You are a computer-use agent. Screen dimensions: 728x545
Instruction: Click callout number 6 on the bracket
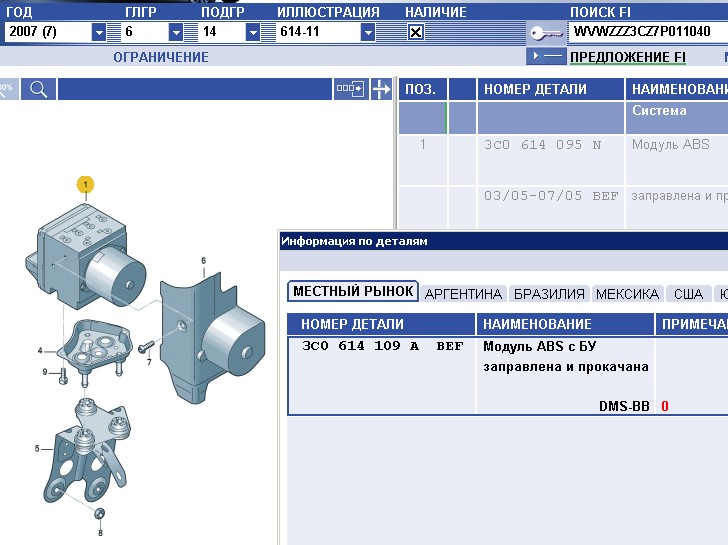tap(203, 261)
